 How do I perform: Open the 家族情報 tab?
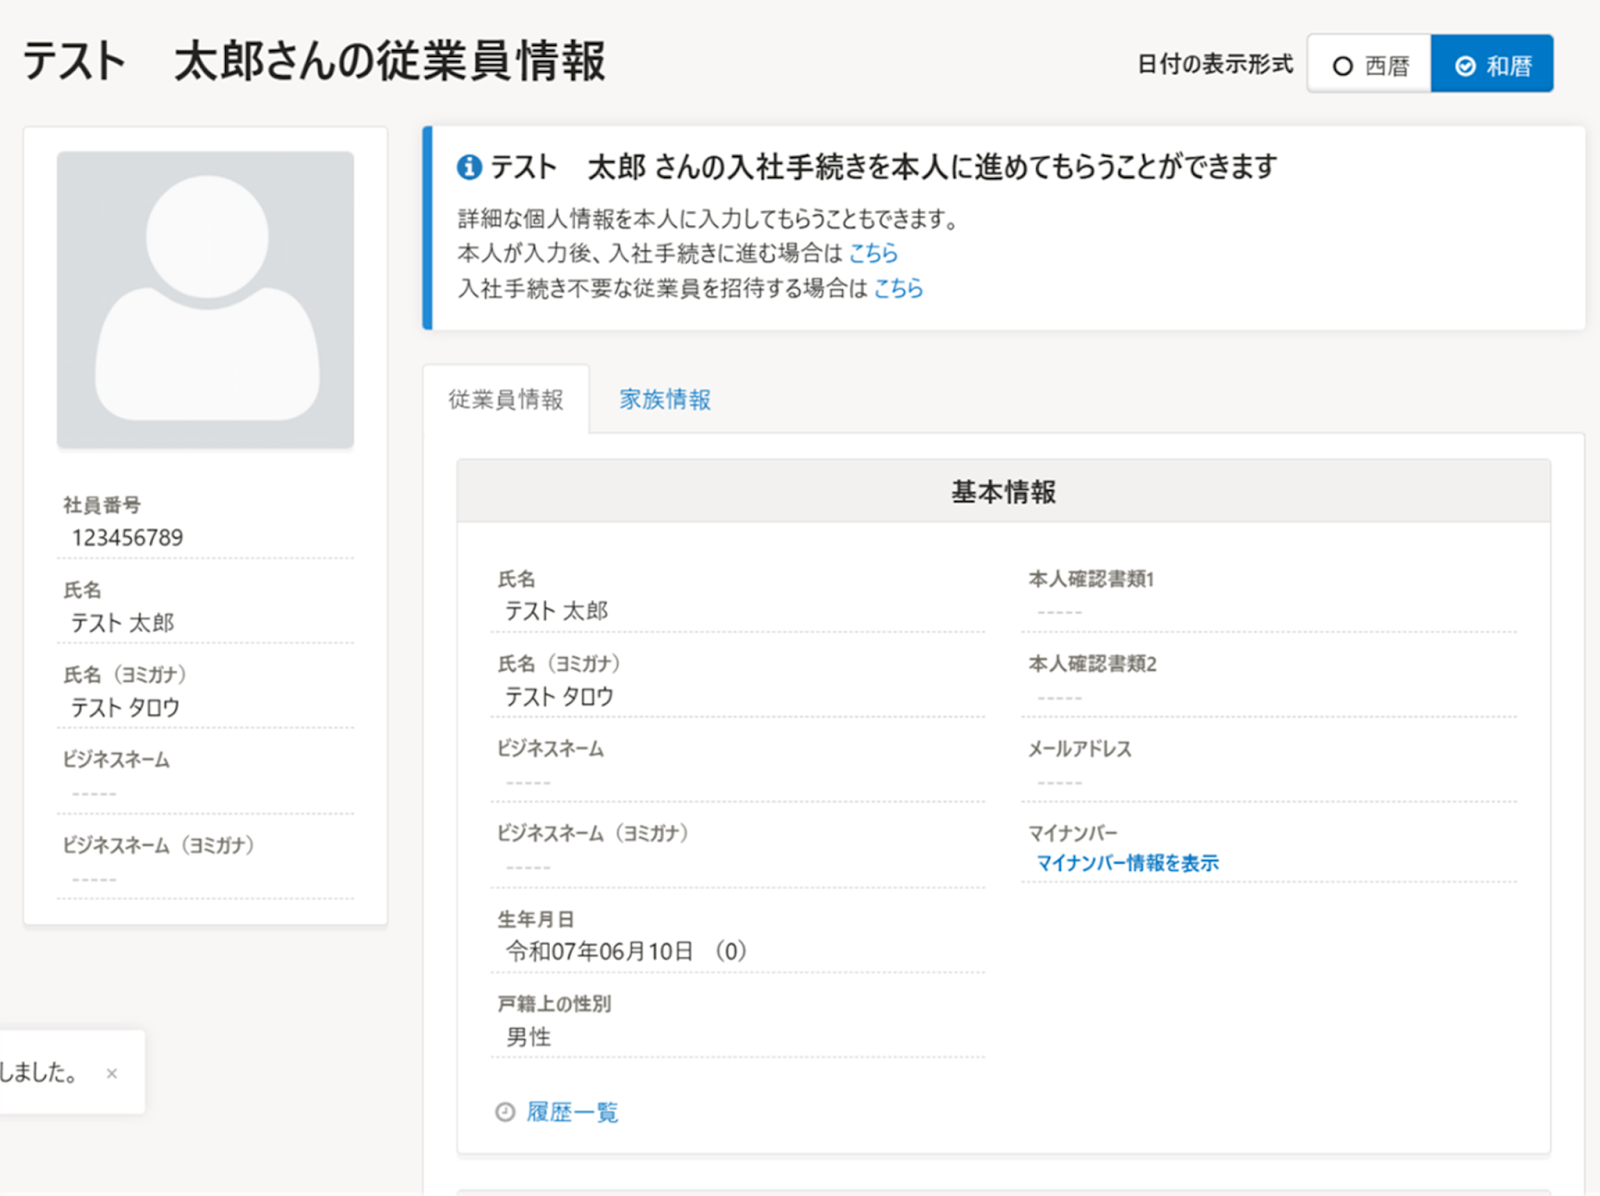[665, 400]
